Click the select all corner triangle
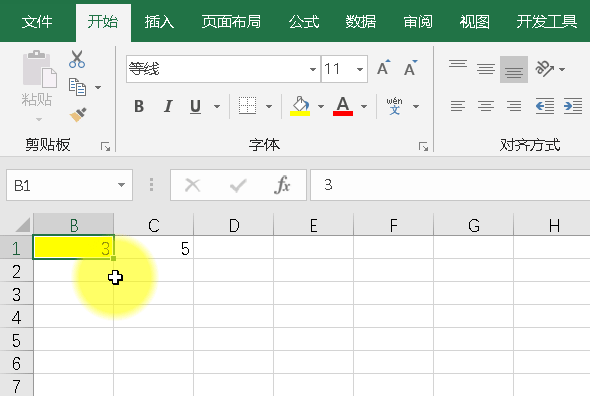 click(23, 225)
